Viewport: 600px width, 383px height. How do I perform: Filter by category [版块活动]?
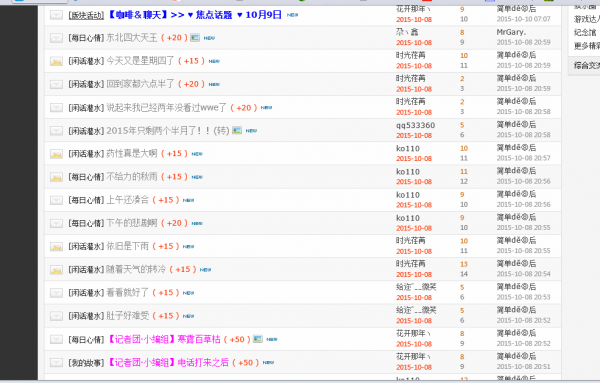coord(86,15)
